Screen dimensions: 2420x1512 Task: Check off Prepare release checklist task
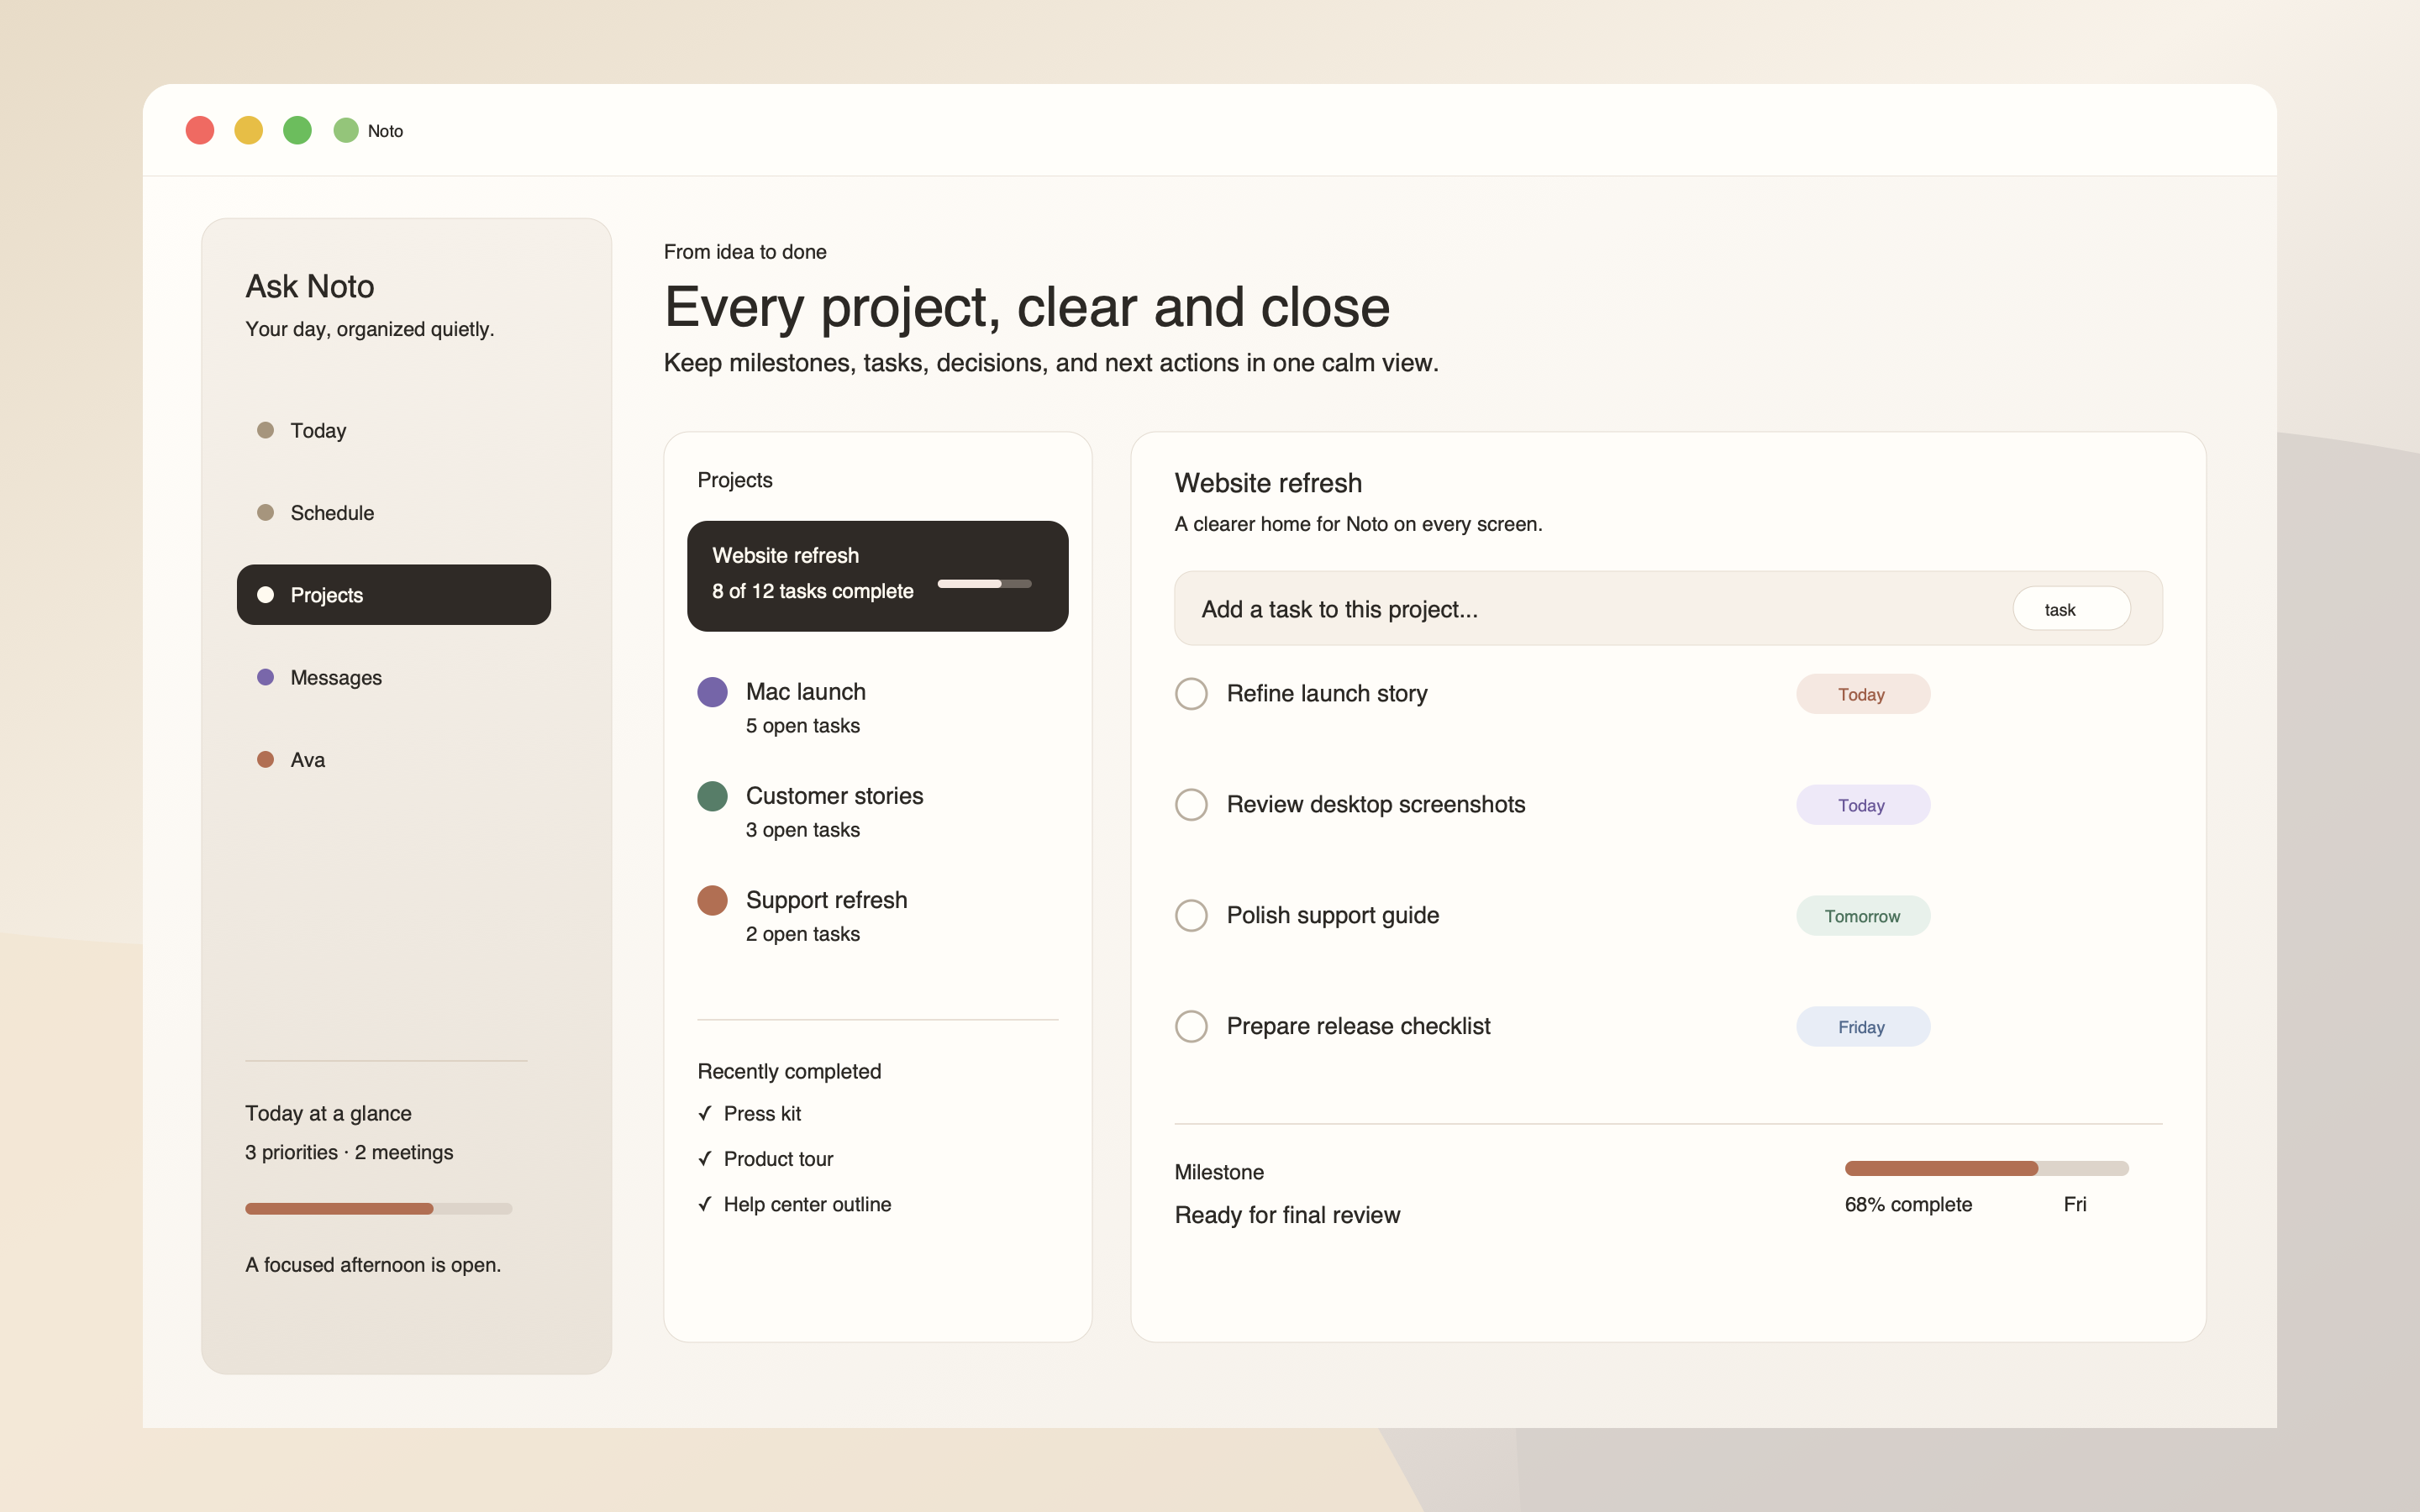(1191, 1026)
